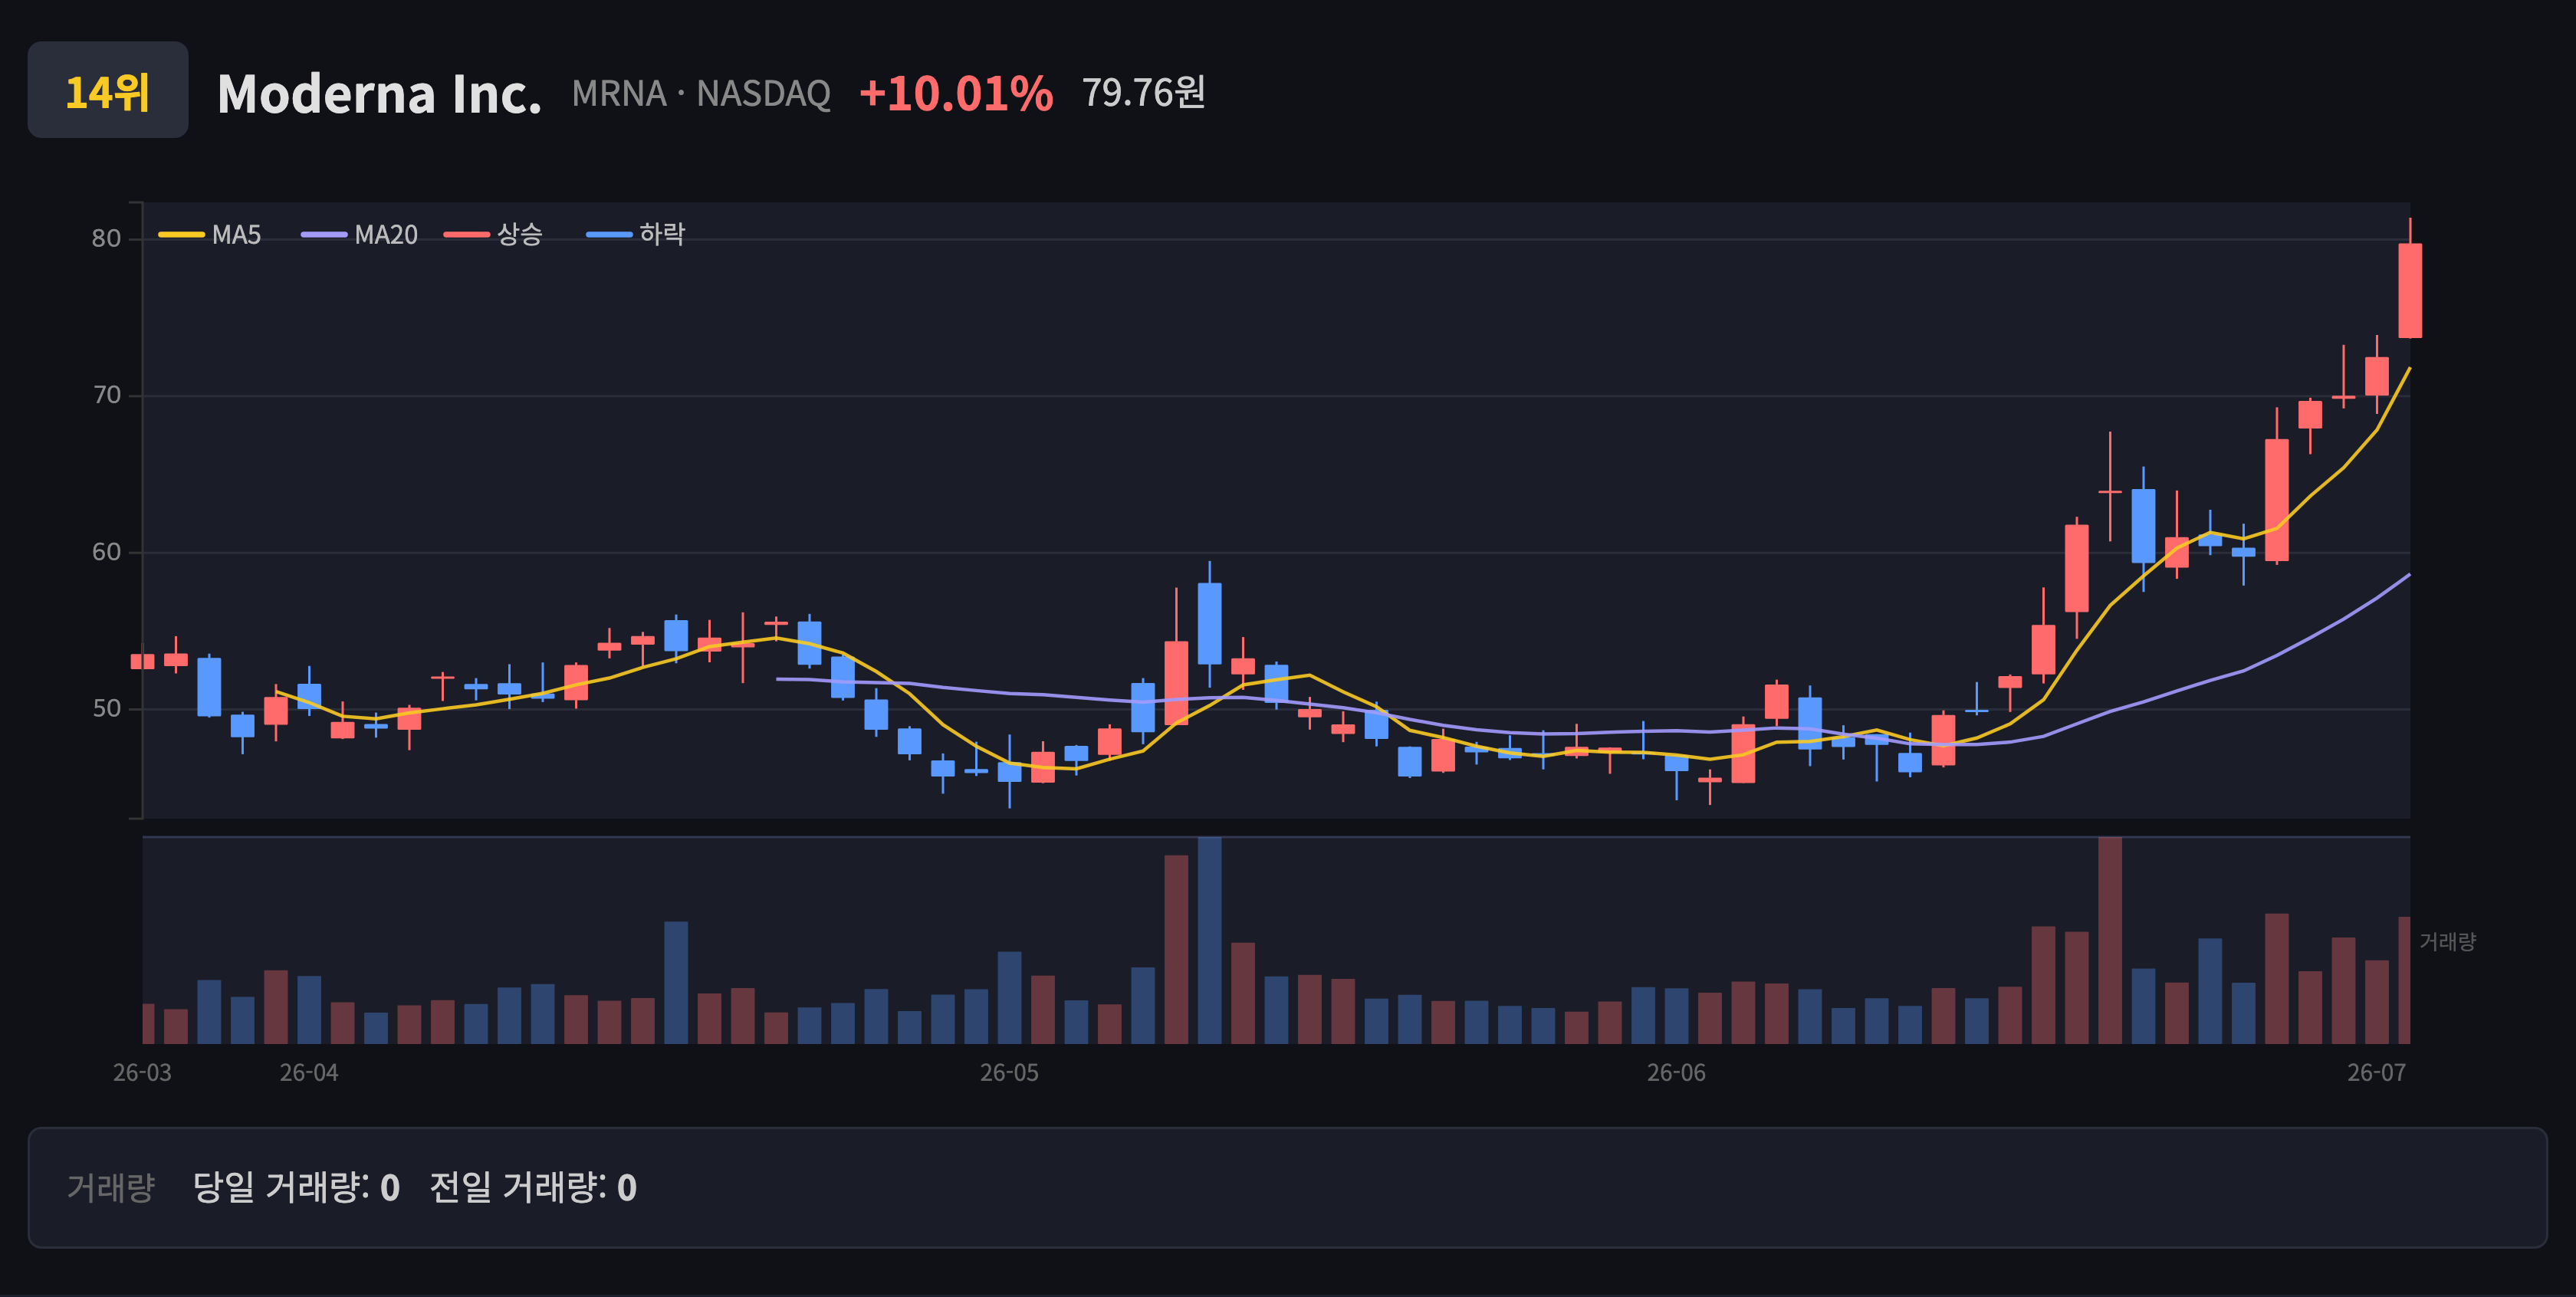Click the MRNA · NASDAQ ticker text
The image size is (2576, 1297).
coord(701,94)
